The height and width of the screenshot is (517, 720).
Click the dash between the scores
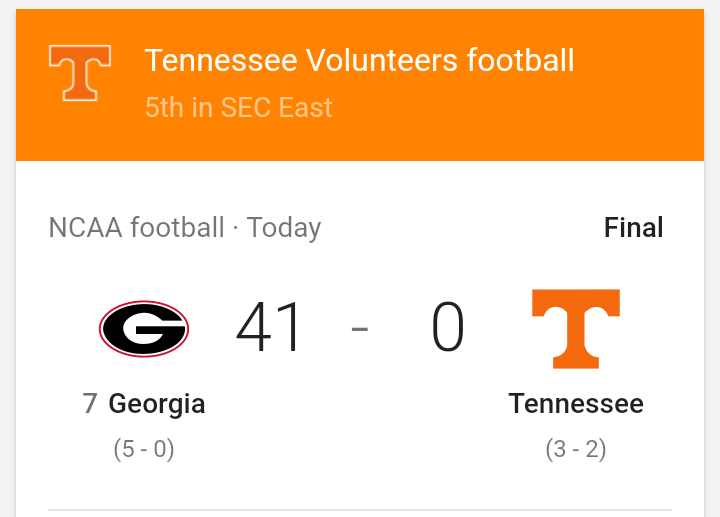coord(360,329)
